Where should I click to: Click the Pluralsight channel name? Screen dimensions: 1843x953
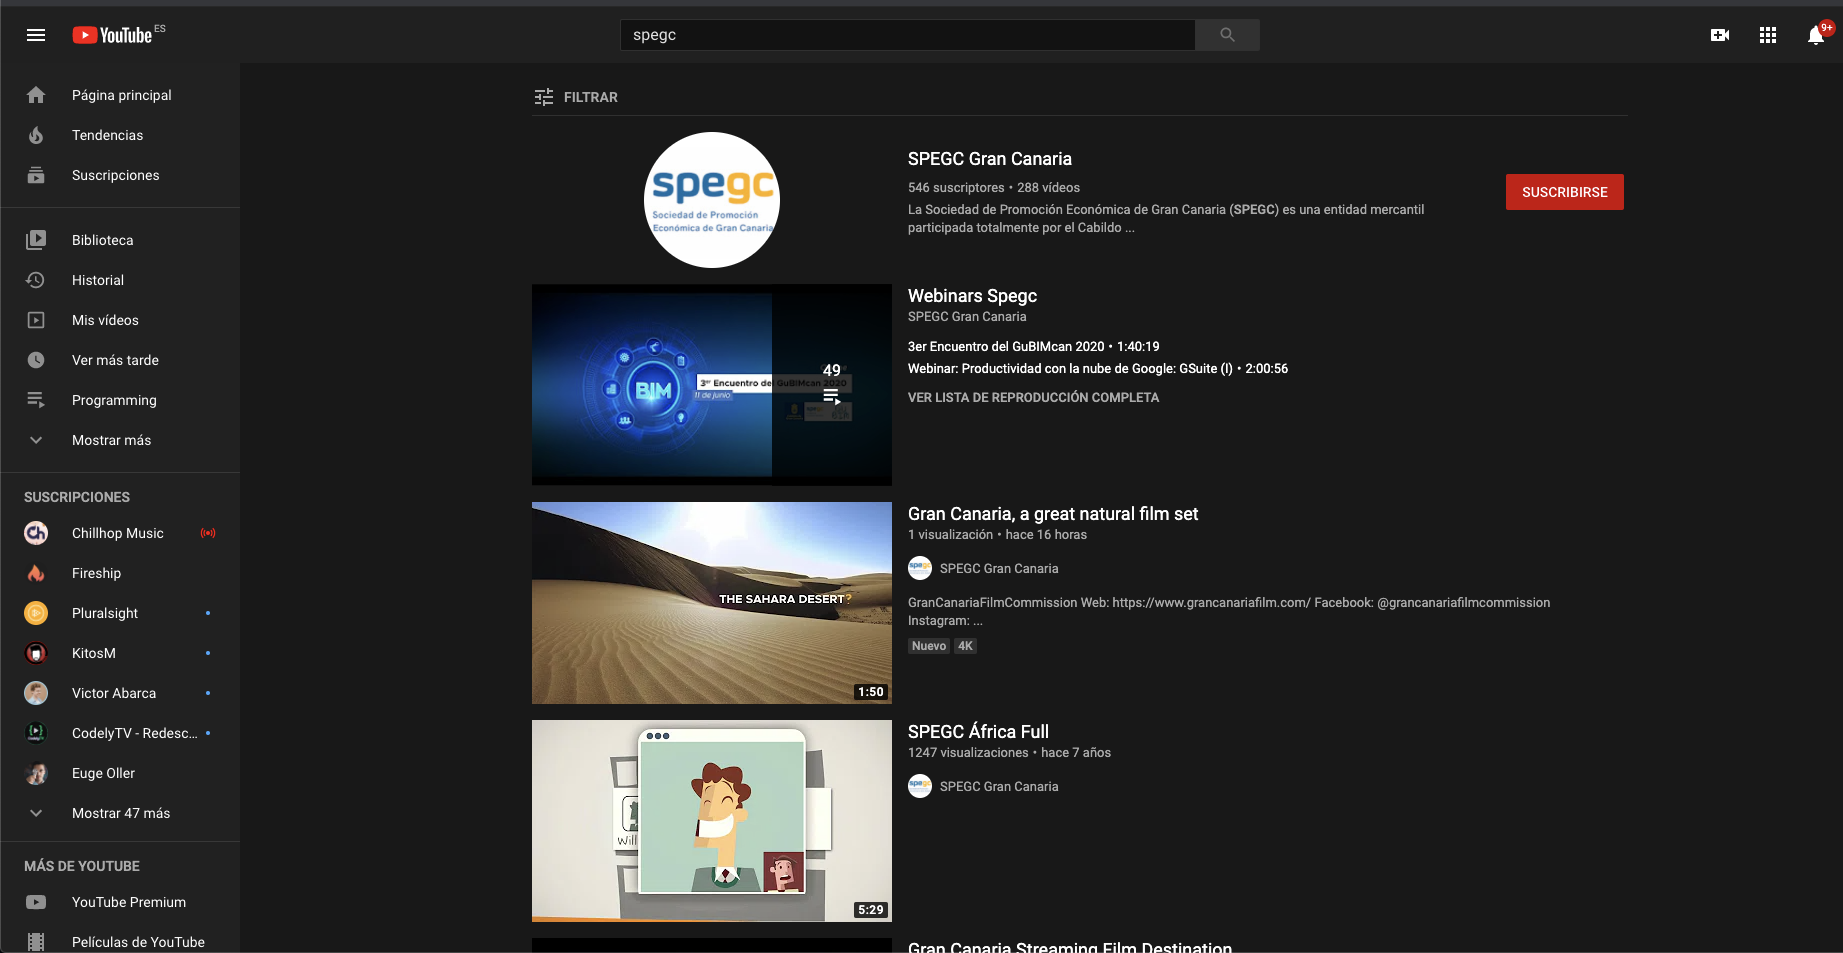click(x=105, y=613)
